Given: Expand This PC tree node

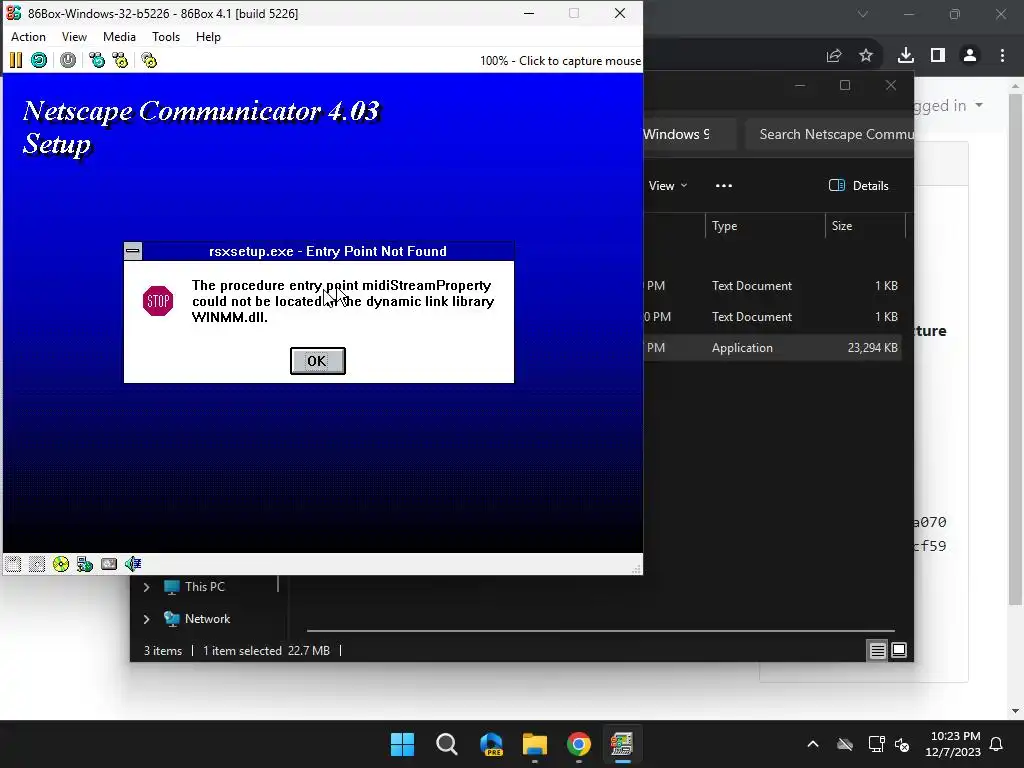Looking at the screenshot, I should [x=146, y=587].
